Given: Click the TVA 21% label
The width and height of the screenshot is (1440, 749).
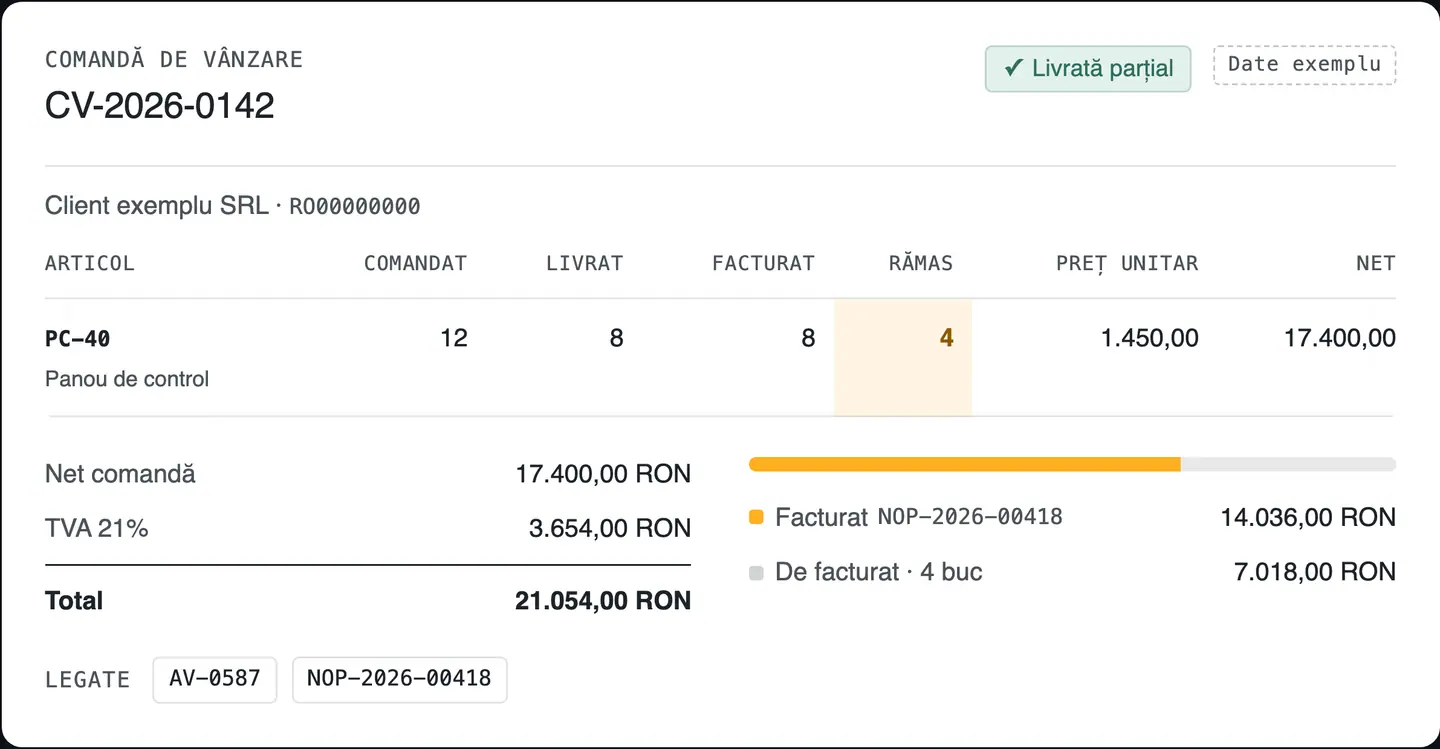Looking at the screenshot, I should [x=97, y=528].
